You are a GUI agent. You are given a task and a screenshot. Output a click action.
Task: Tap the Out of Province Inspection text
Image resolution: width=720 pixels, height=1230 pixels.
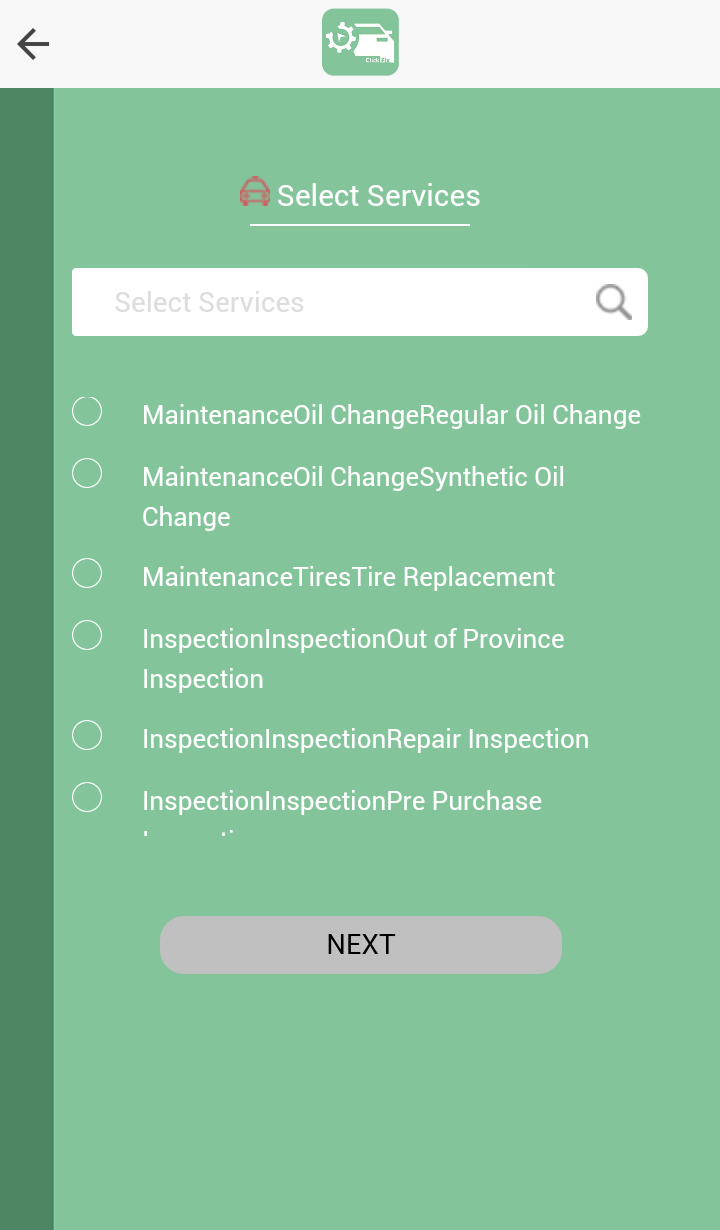(353, 658)
